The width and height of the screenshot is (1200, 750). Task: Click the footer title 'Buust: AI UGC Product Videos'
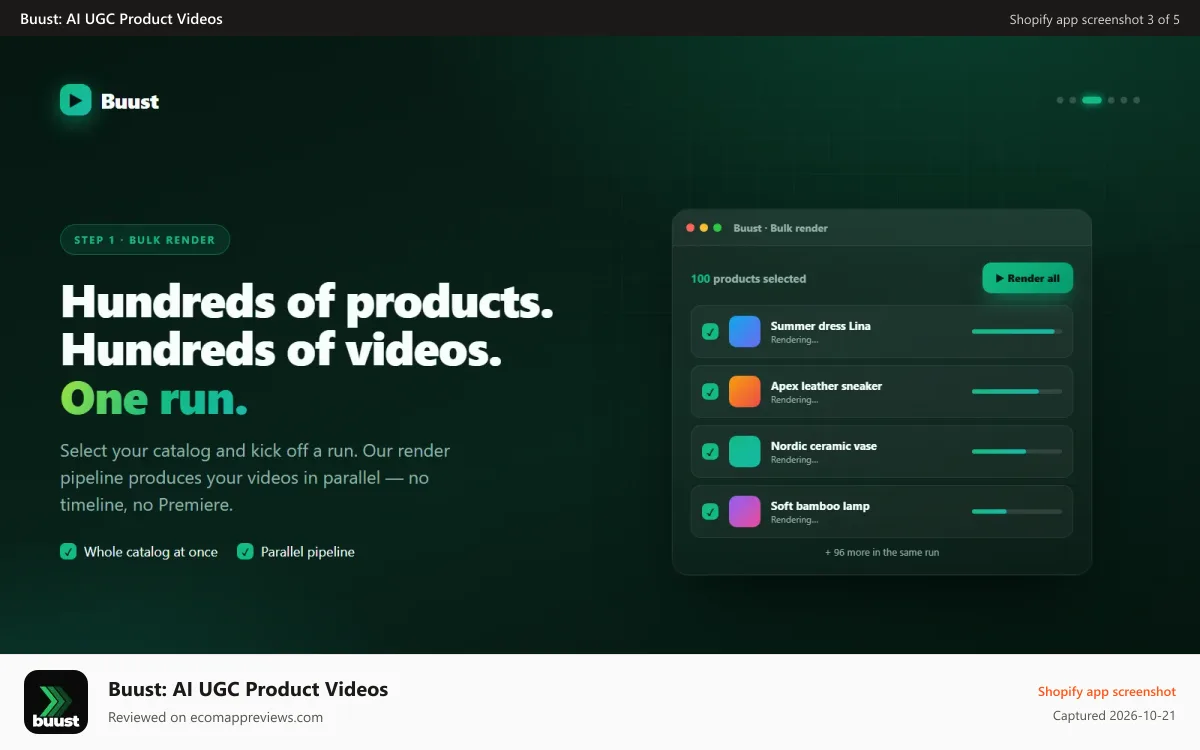click(248, 689)
